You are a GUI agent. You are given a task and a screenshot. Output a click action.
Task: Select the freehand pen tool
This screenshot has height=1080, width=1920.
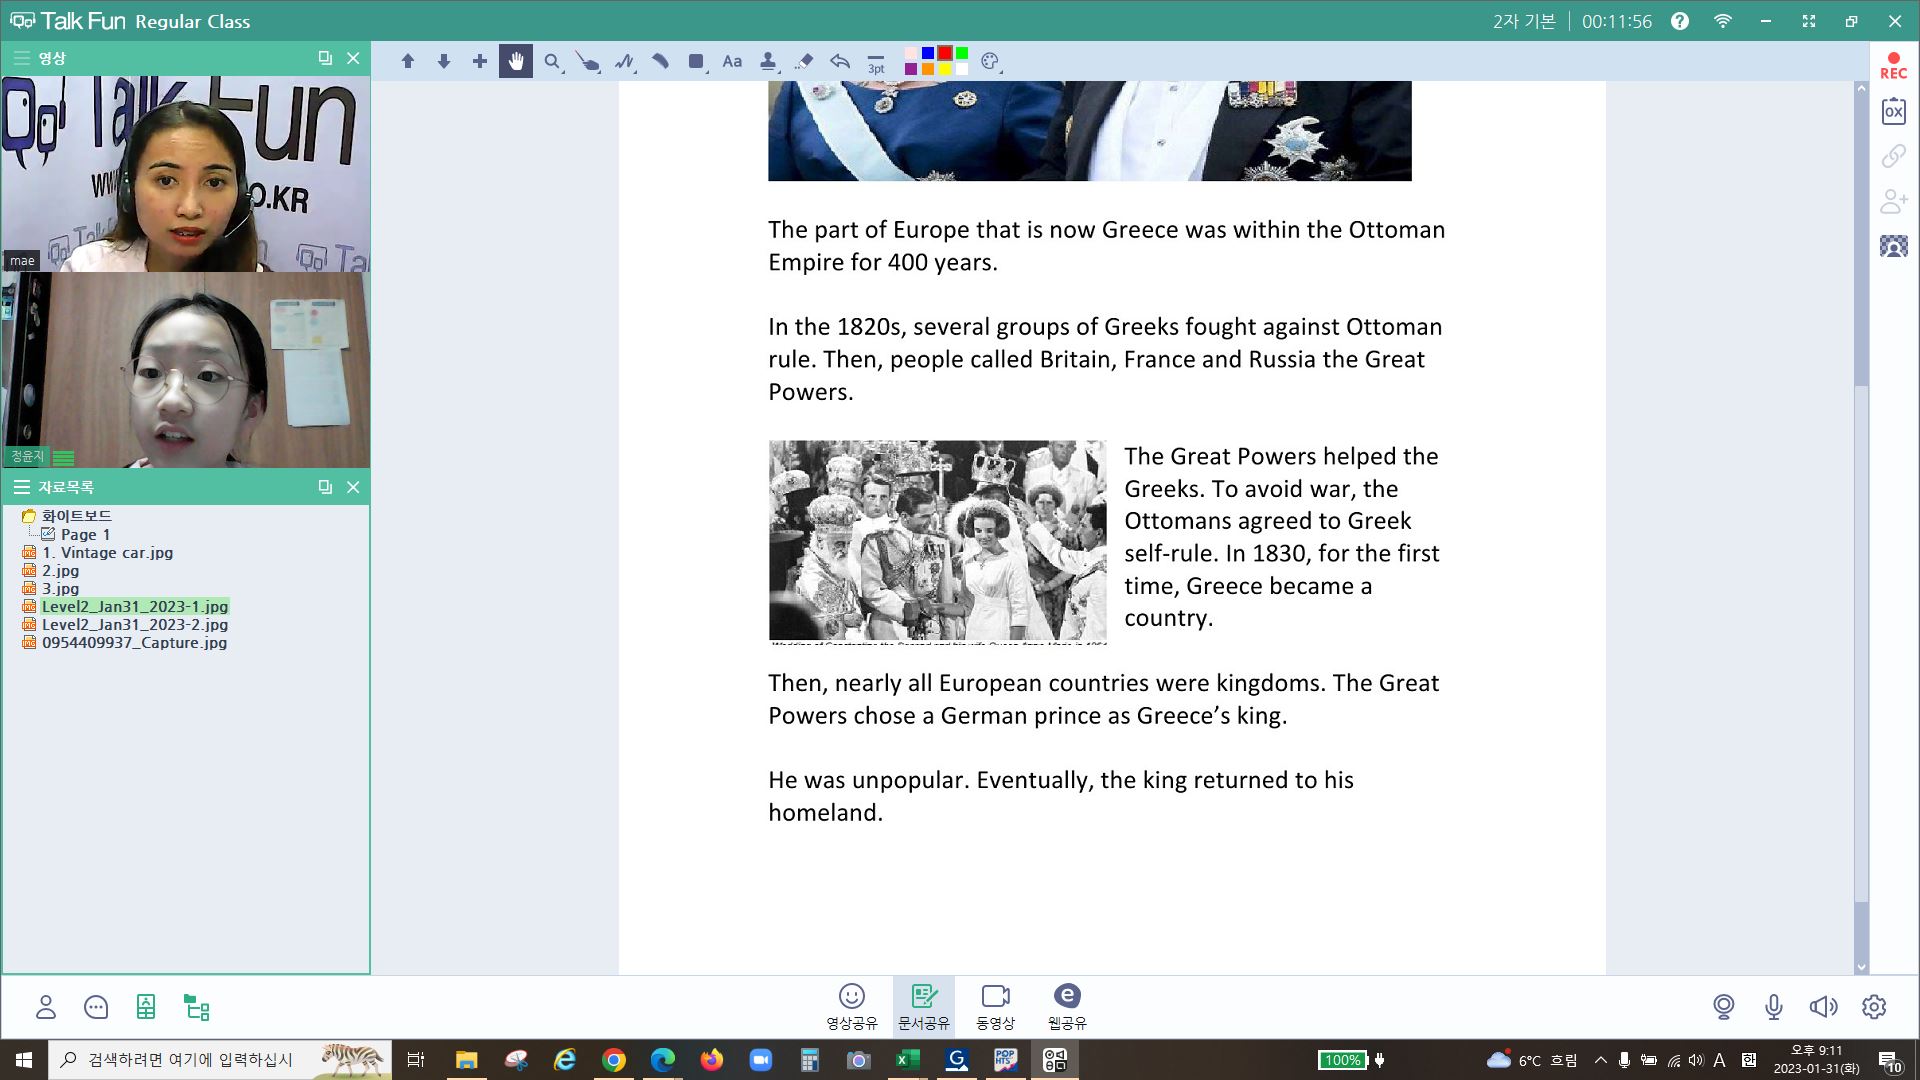(624, 61)
